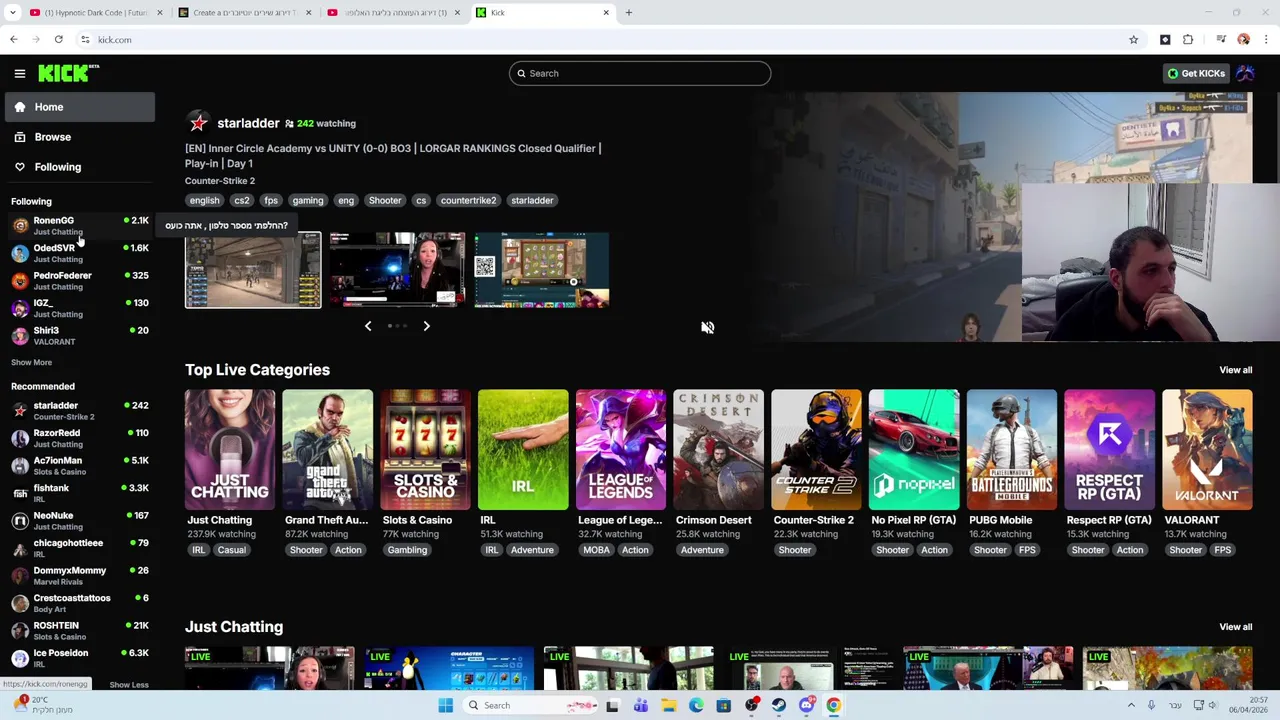Open PUBG Mobile category card
This screenshot has height=720, width=1280.
pyautogui.click(x=1011, y=450)
